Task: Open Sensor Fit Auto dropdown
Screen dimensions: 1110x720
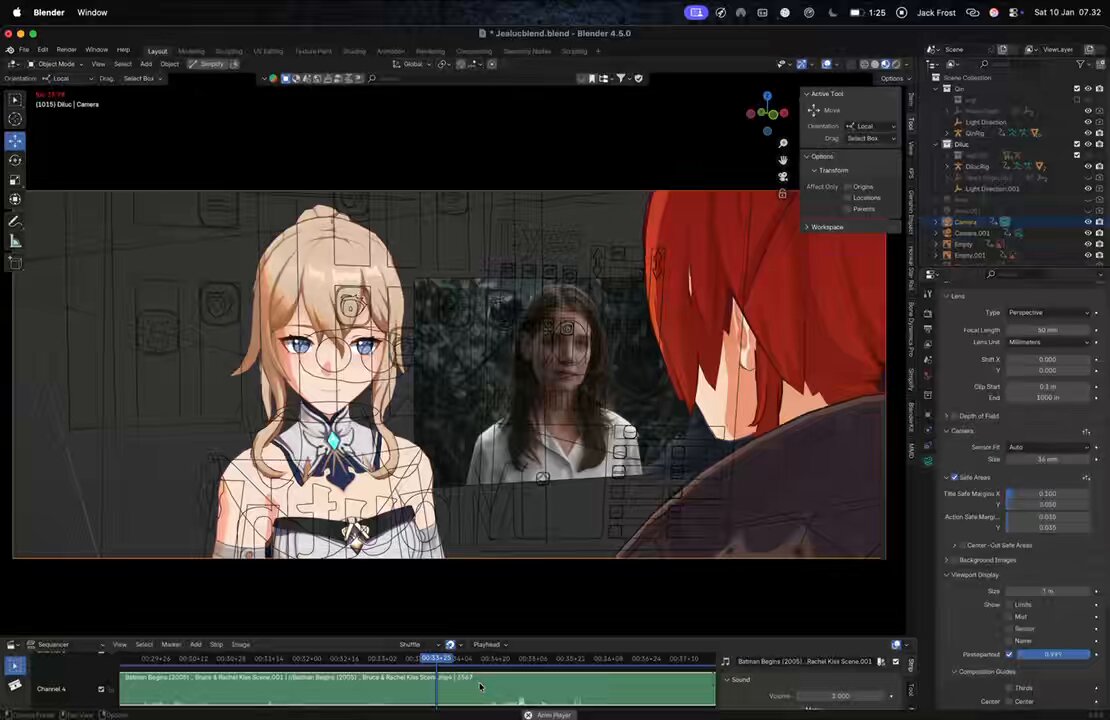Action: [1048, 447]
